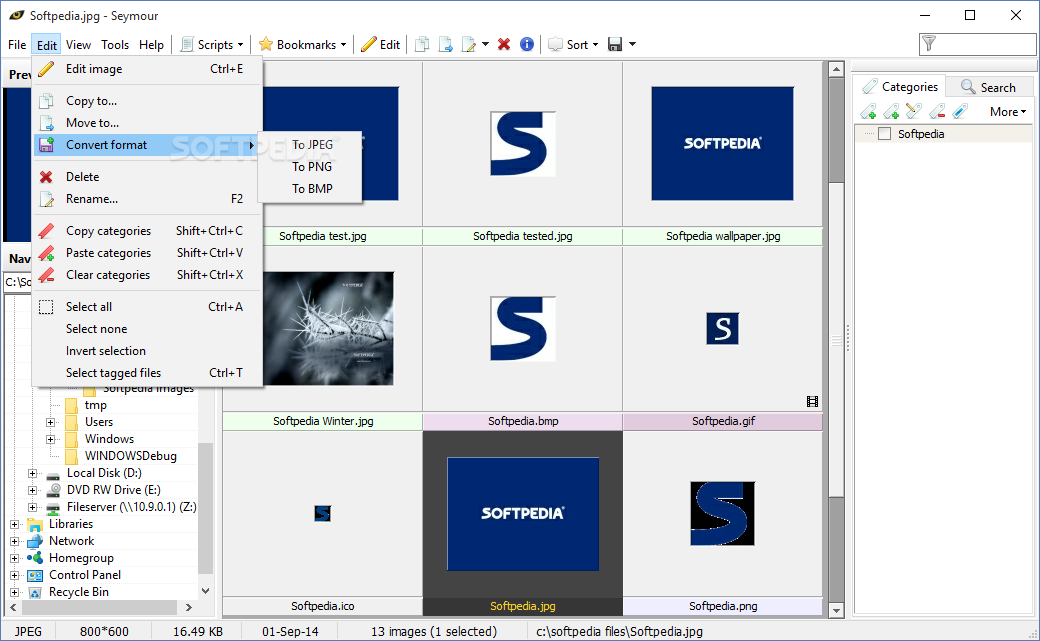Open the File menu

[x=17, y=44]
